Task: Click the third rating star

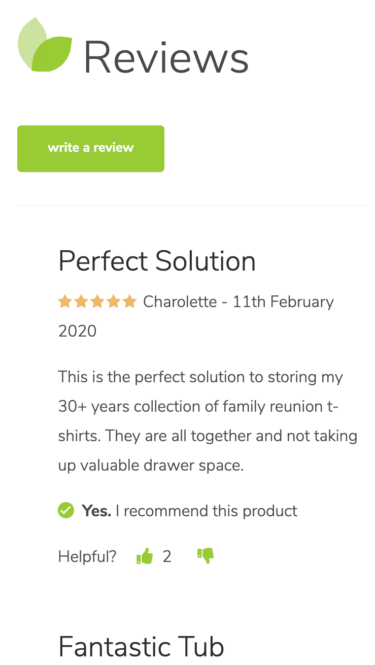Action: (97, 302)
